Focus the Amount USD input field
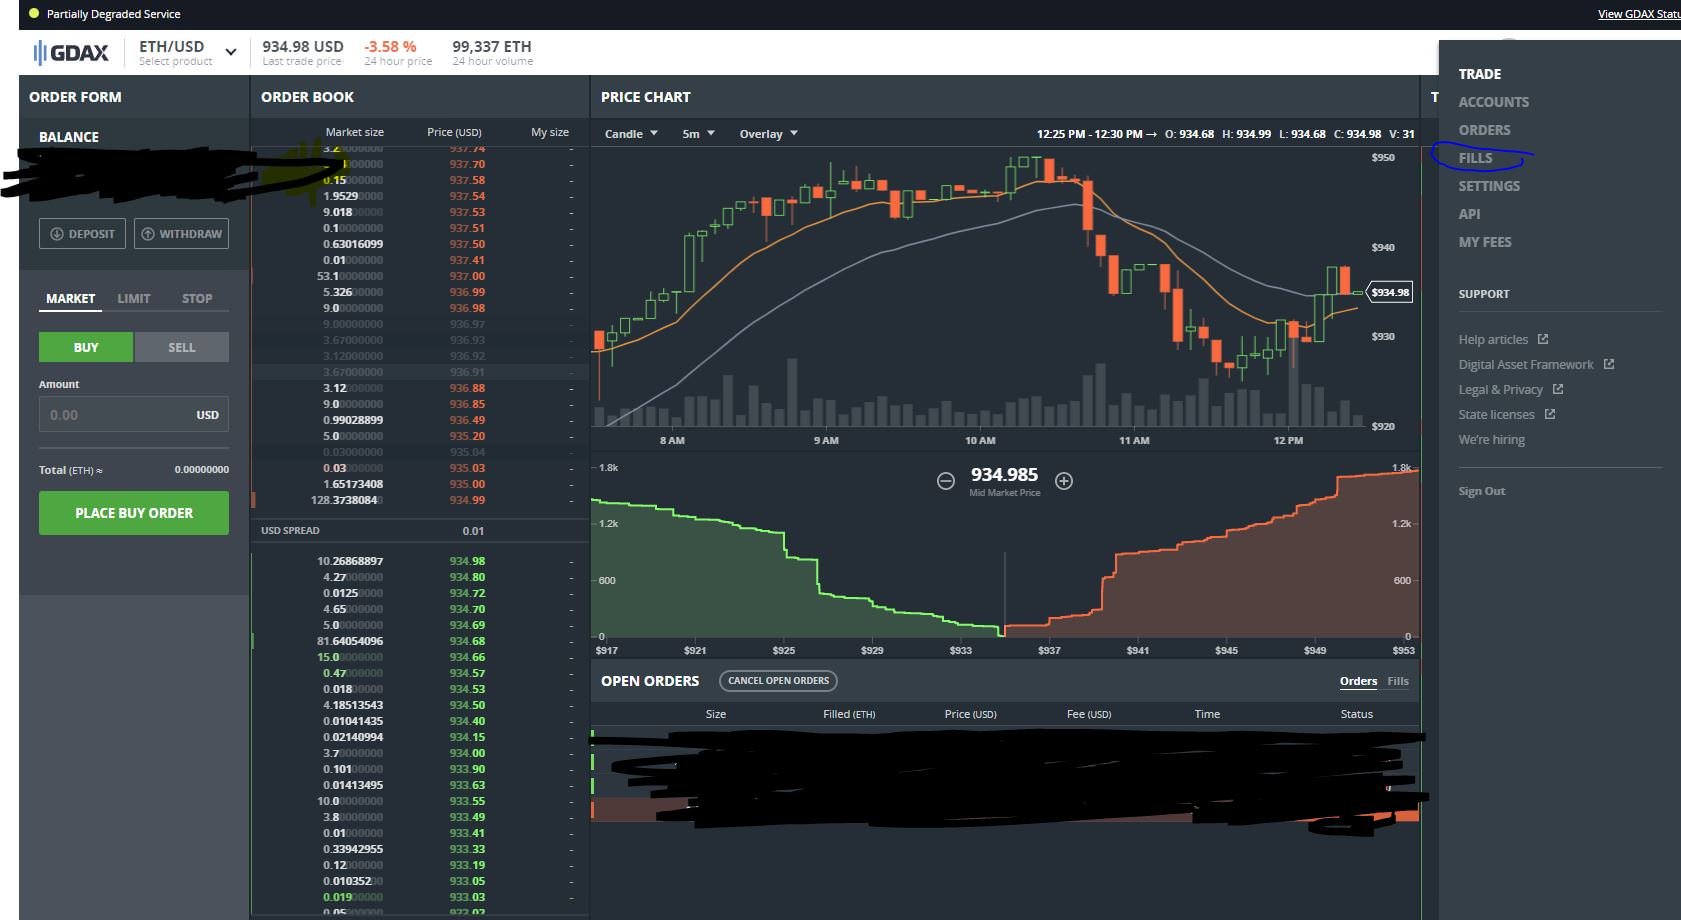 134,415
